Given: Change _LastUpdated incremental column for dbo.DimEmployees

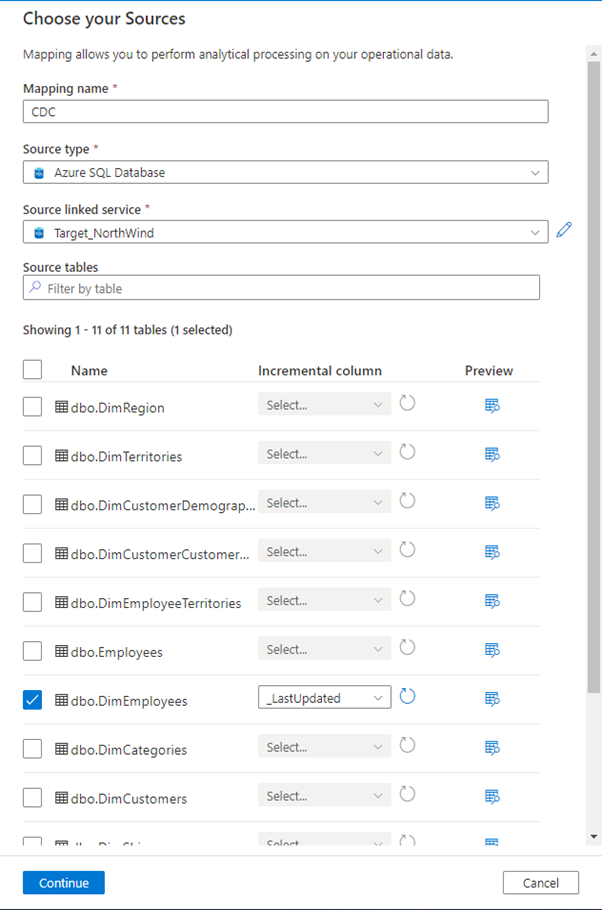Looking at the screenshot, I should pyautogui.click(x=325, y=698).
